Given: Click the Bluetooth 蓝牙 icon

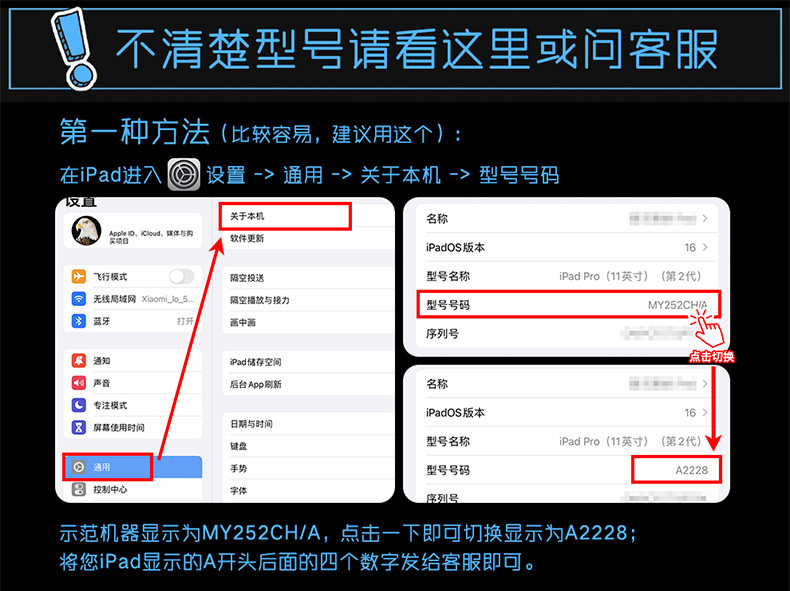Looking at the screenshot, I should coord(79,321).
